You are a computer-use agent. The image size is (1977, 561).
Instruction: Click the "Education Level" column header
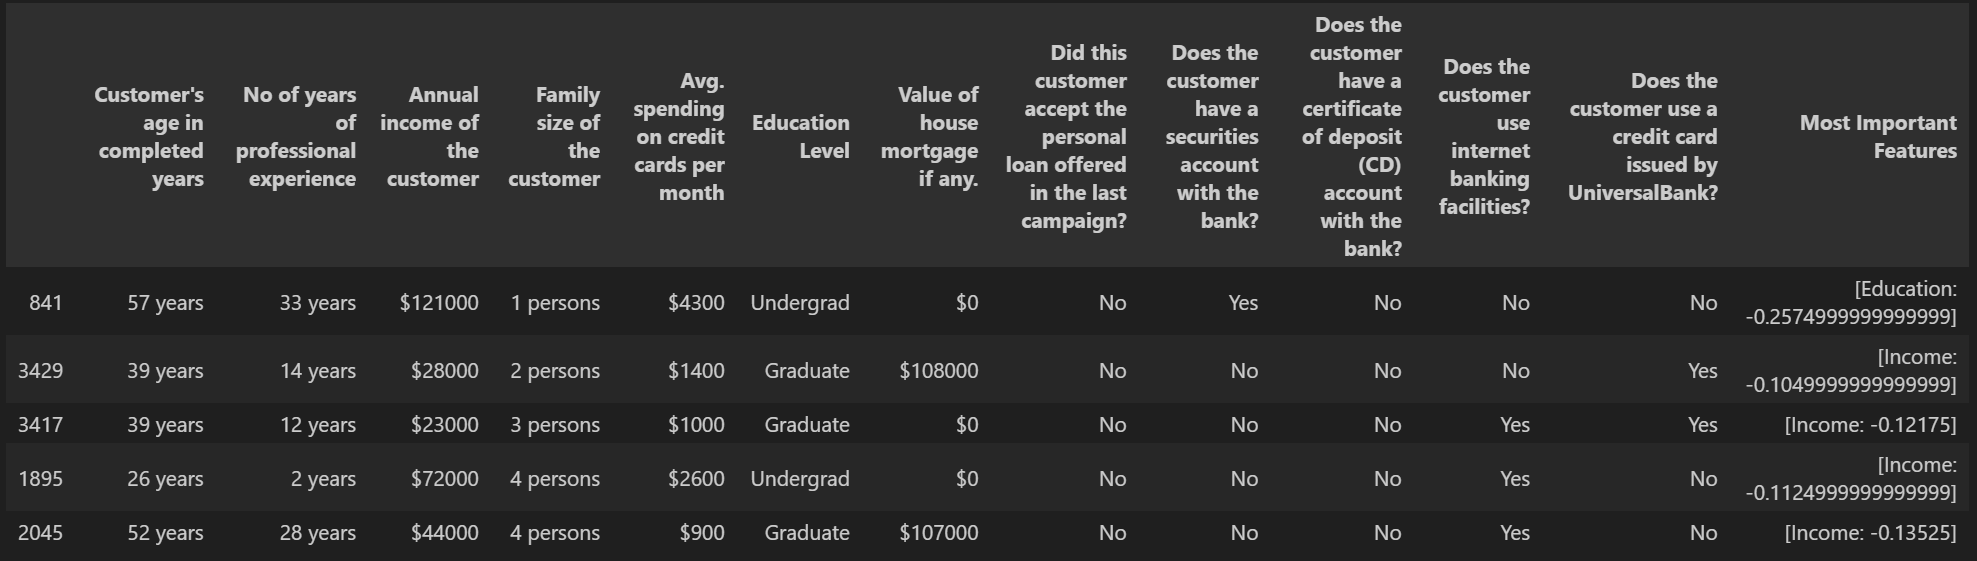tap(800, 137)
